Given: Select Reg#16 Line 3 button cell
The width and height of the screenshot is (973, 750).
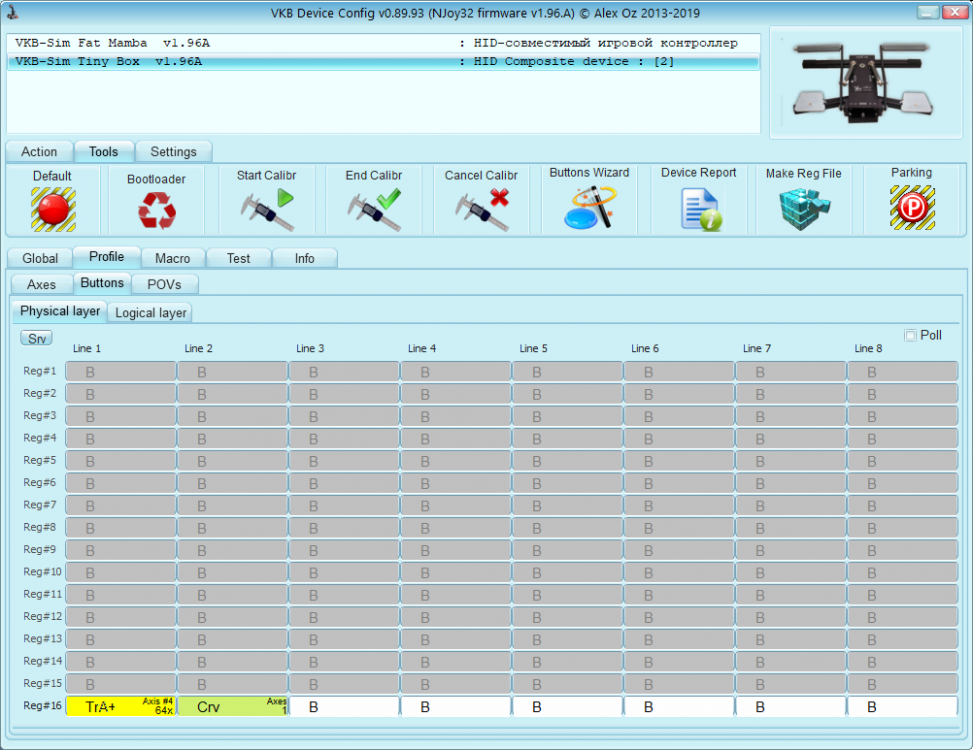Looking at the screenshot, I should [344, 707].
